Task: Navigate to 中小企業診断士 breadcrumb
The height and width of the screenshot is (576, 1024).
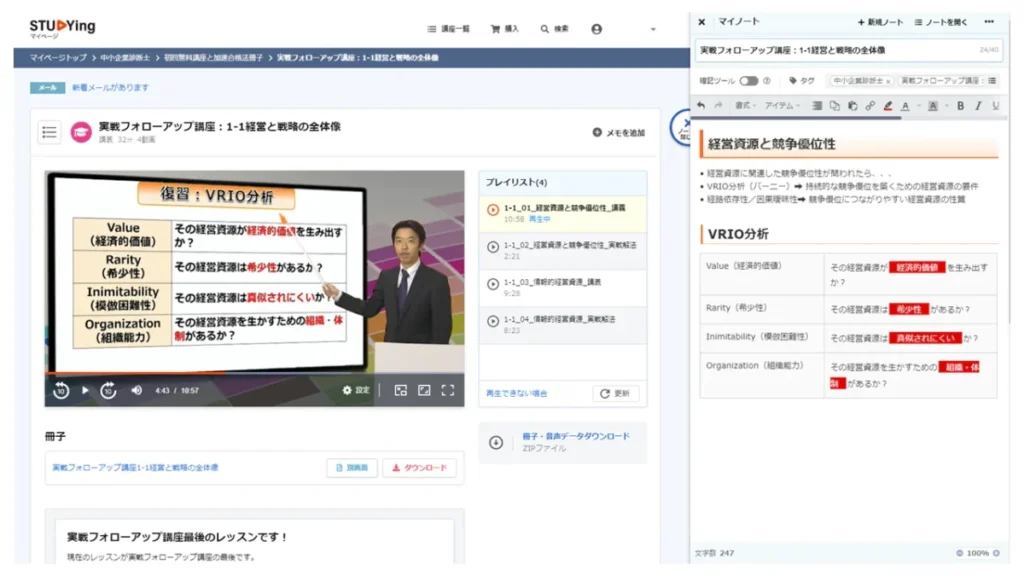Action: click(x=125, y=57)
